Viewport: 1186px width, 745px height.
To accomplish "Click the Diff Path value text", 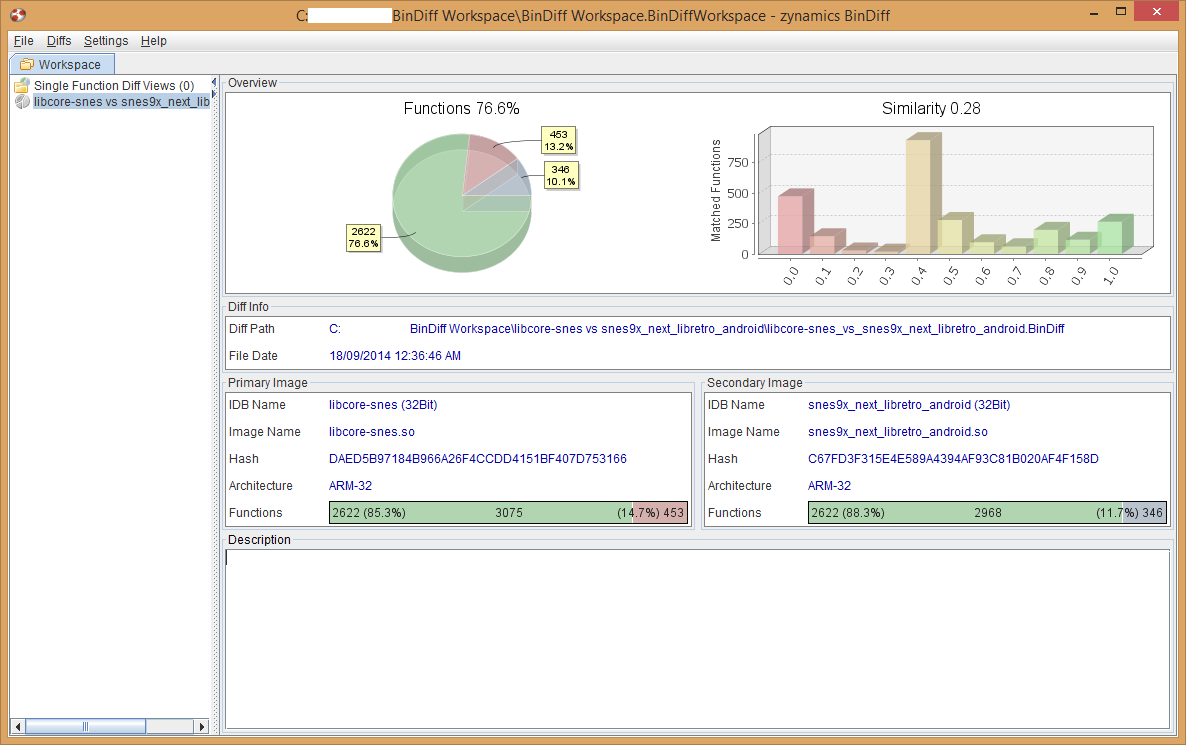I will (x=697, y=329).
